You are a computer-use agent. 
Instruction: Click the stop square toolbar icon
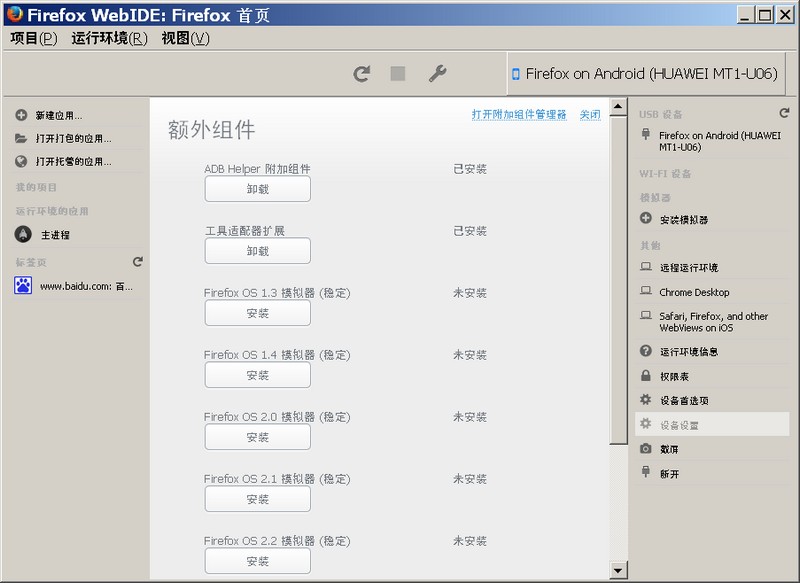coord(398,73)
